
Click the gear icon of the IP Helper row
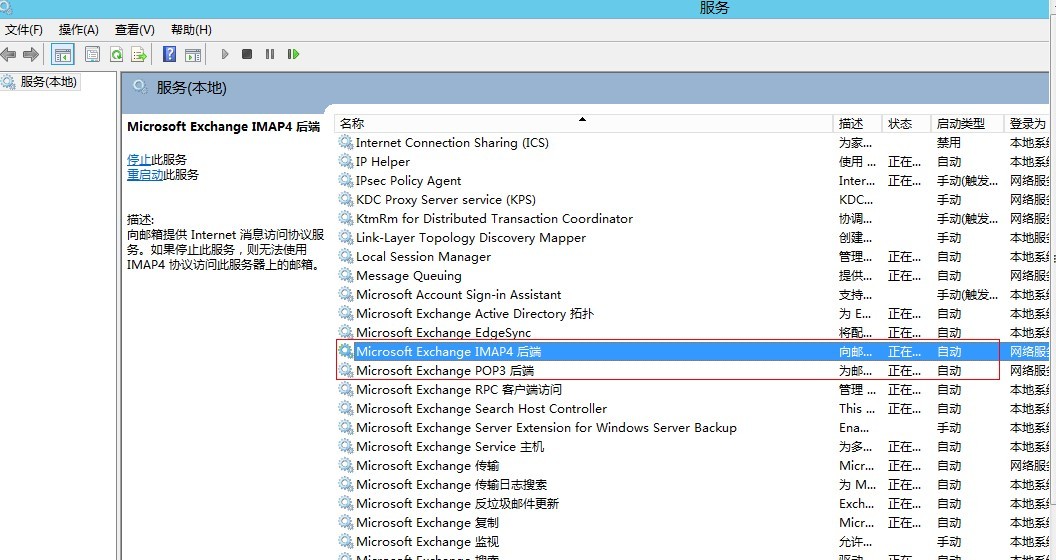345,162
